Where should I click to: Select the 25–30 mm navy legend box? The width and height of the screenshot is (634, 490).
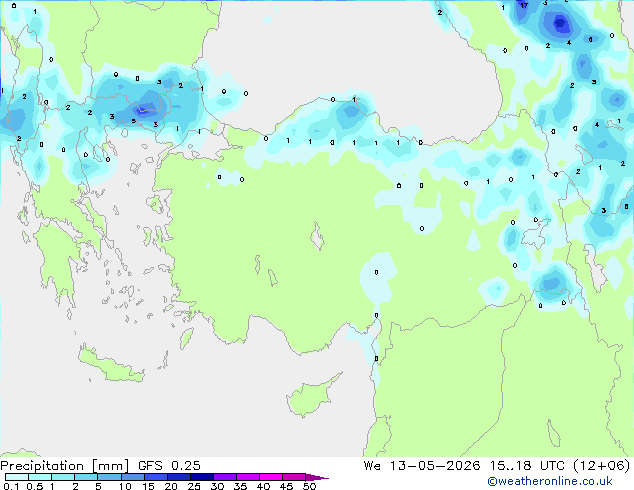click(x=202, y=477)
